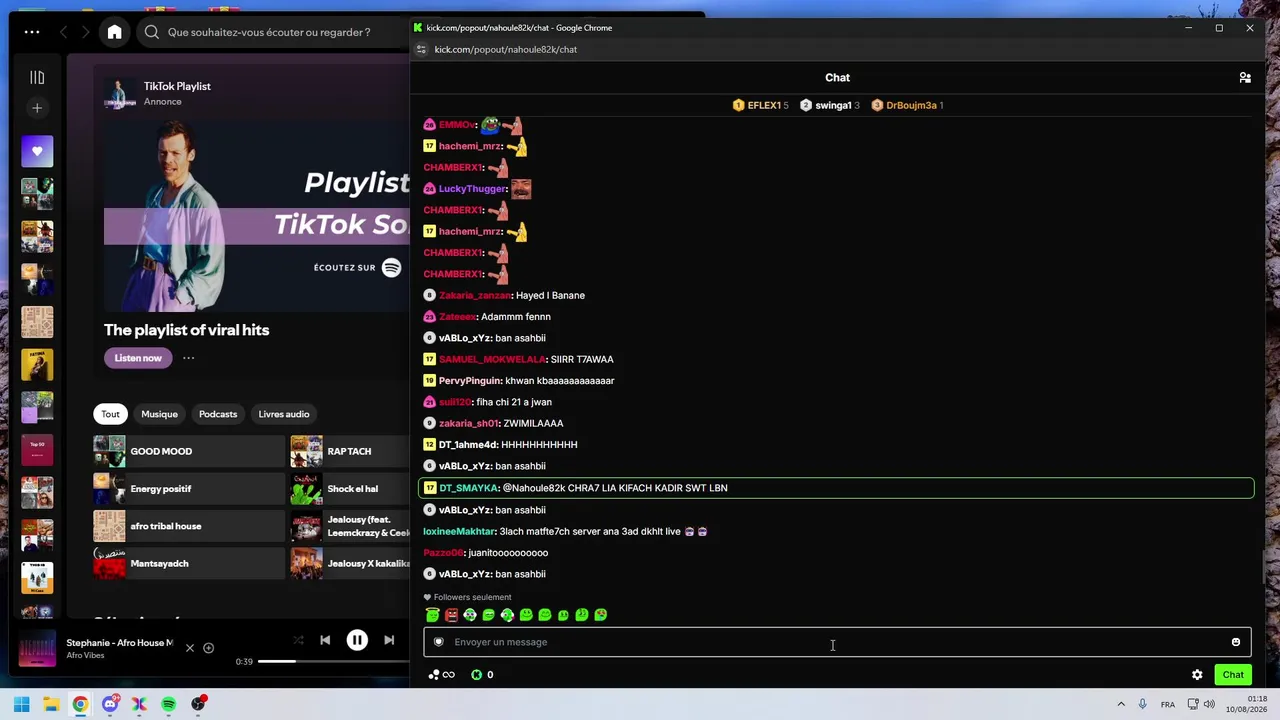
Task: Go to Spotify Home
Action: (x=115, y=32)
